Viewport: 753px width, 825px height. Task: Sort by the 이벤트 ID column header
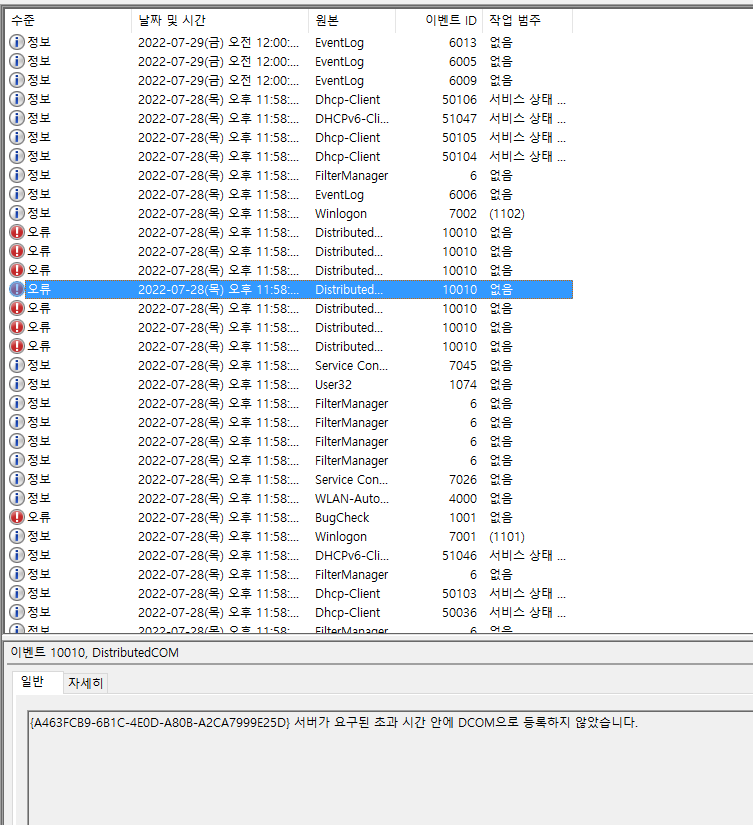tap(438, 20)
